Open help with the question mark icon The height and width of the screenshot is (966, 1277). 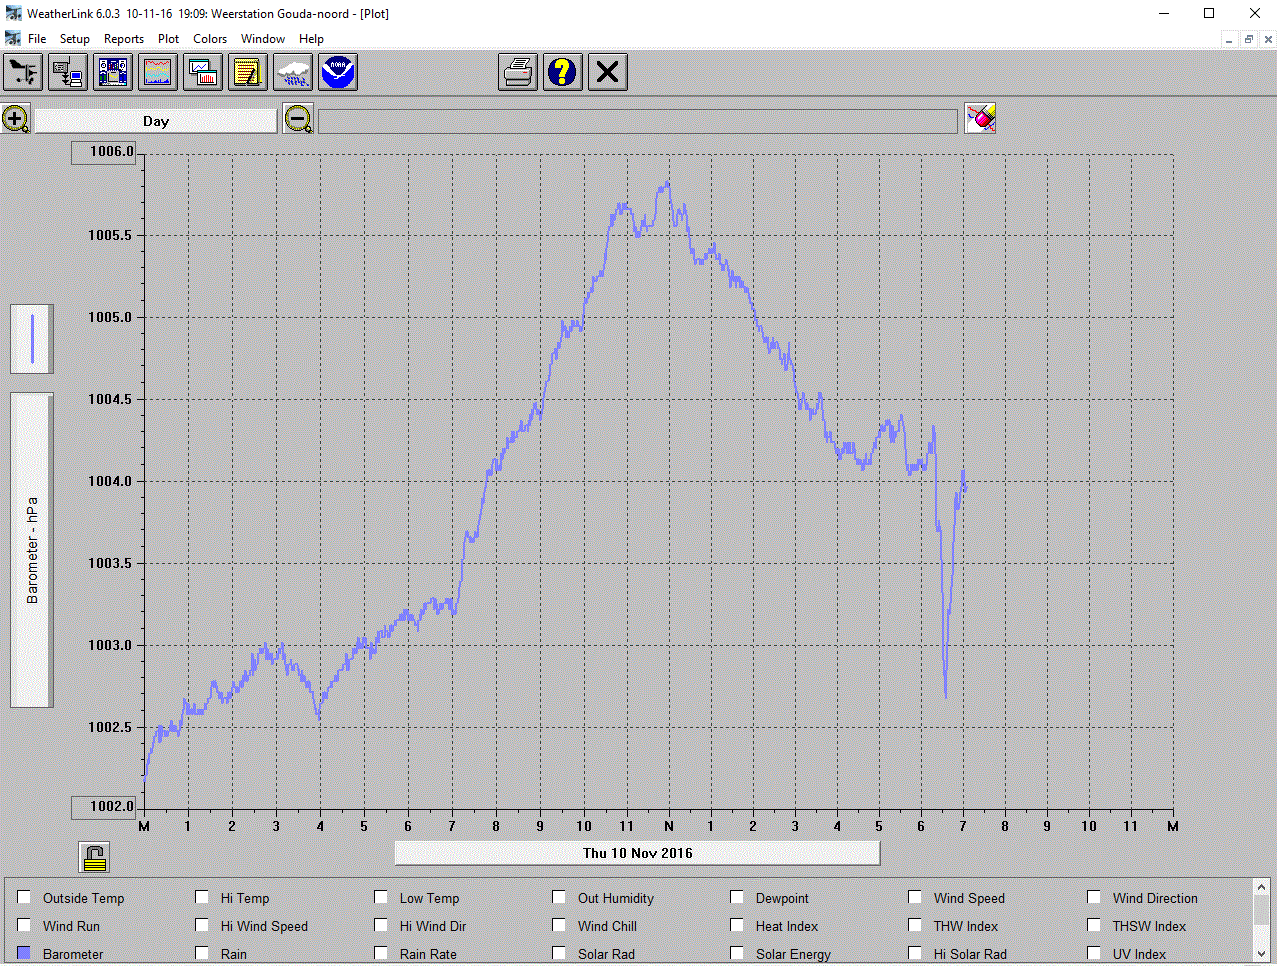[563, 72]
